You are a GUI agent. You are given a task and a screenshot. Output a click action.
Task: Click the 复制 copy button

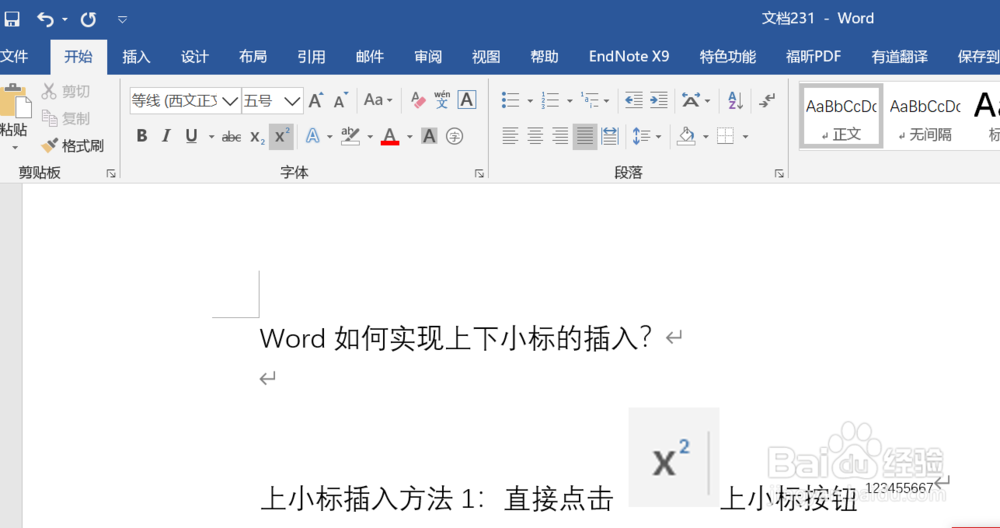[x=66, y=119]
